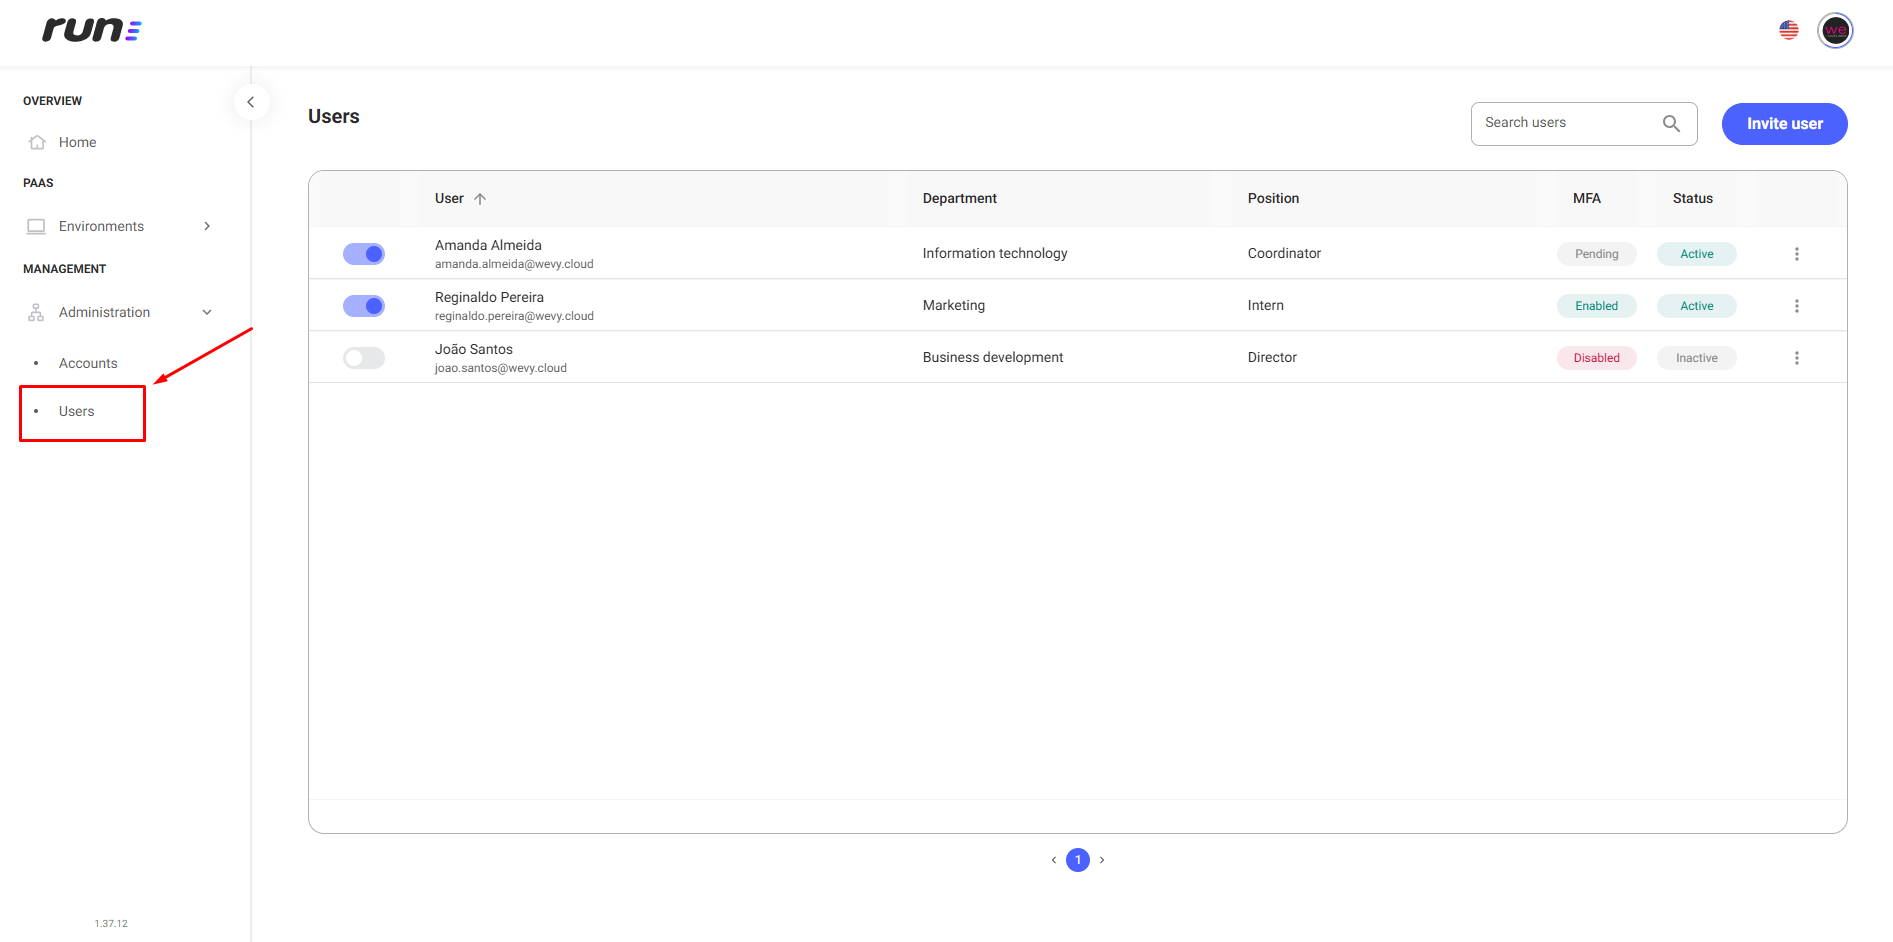Click the version number 1.37.12
The height and width of the screenshot is (942, 1893).
click(111, 924)
